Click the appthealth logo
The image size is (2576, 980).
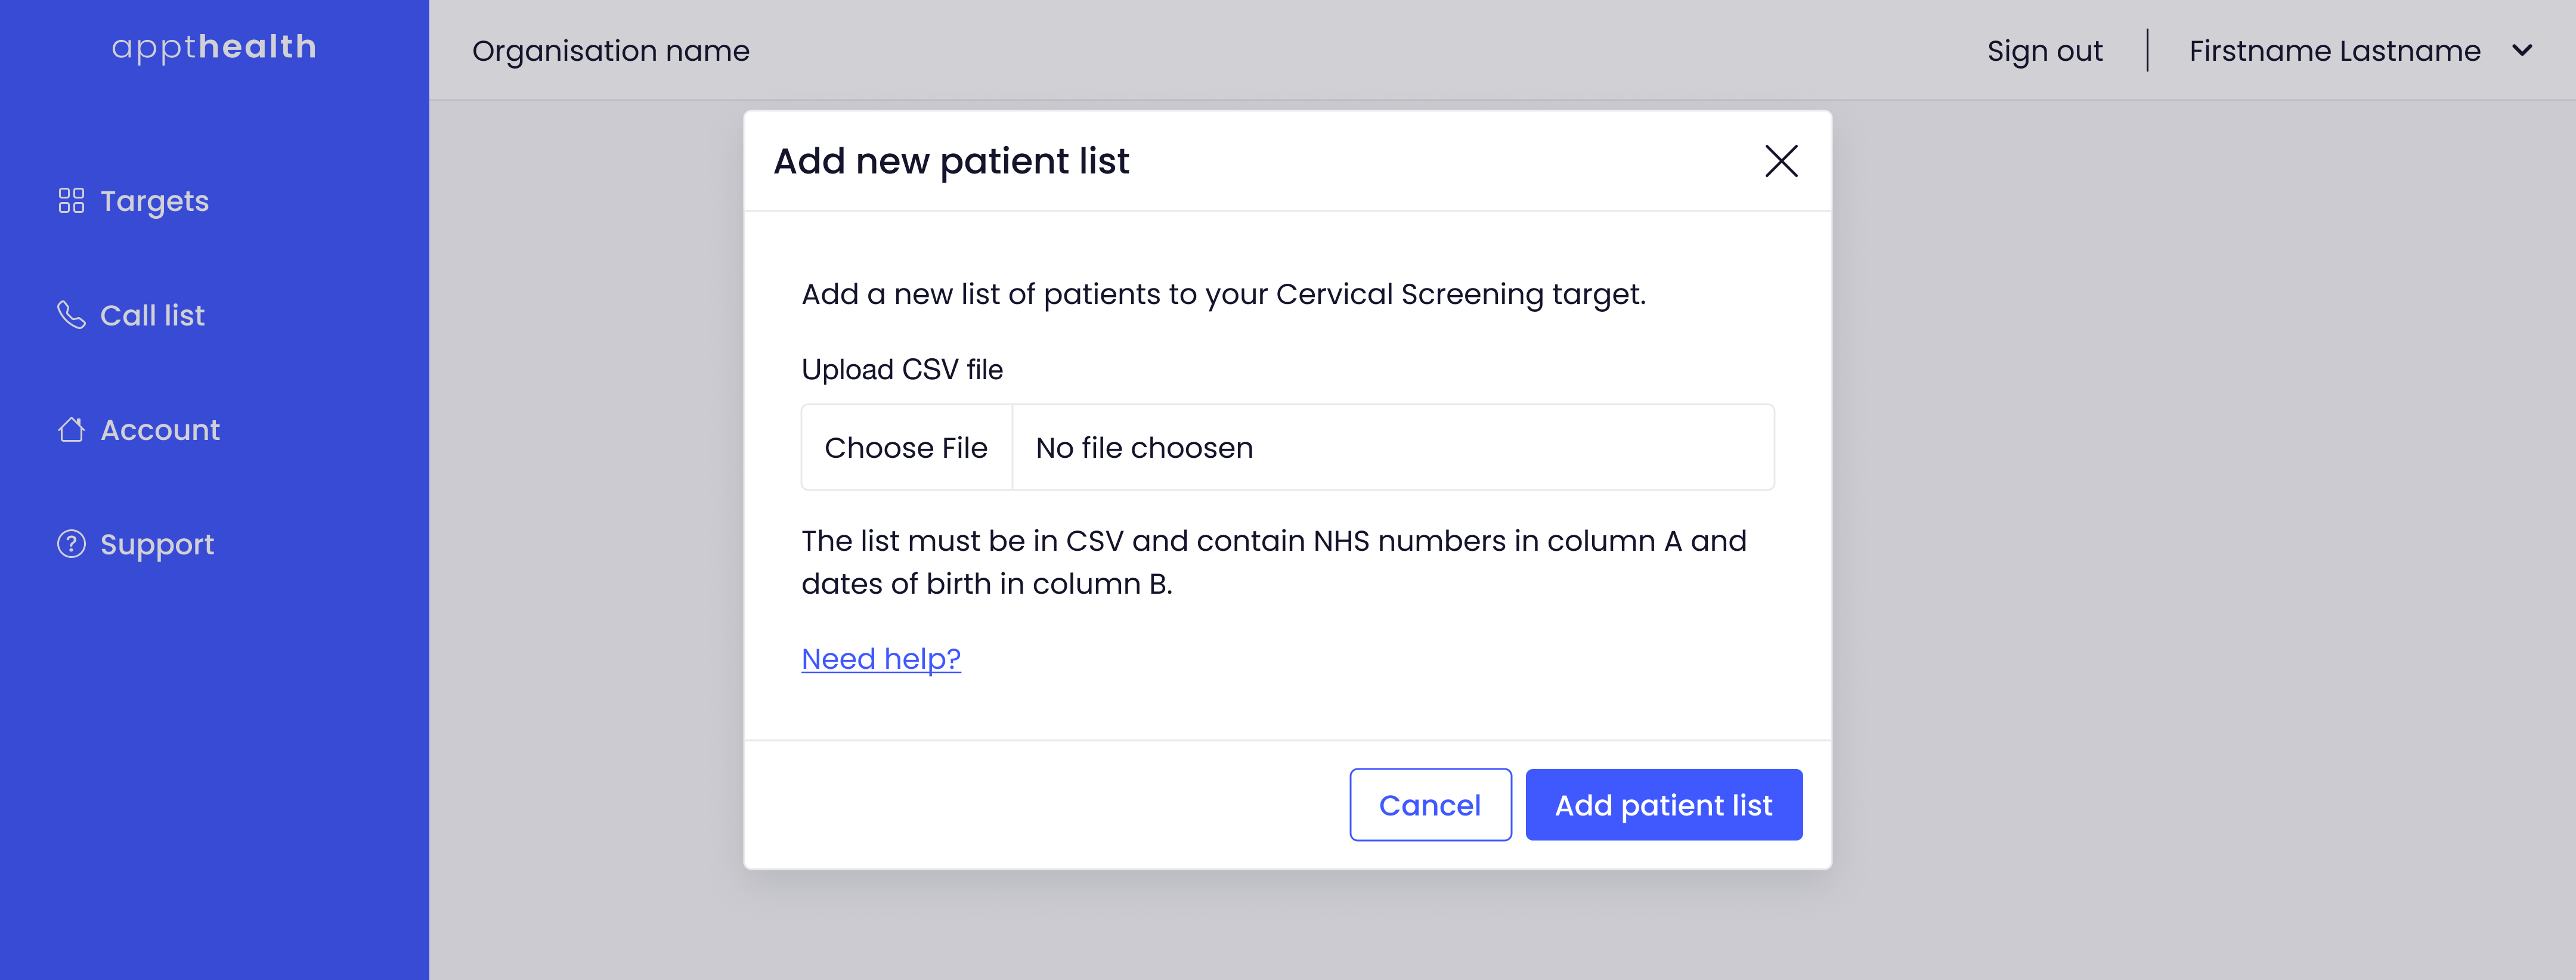click(214, 47)
